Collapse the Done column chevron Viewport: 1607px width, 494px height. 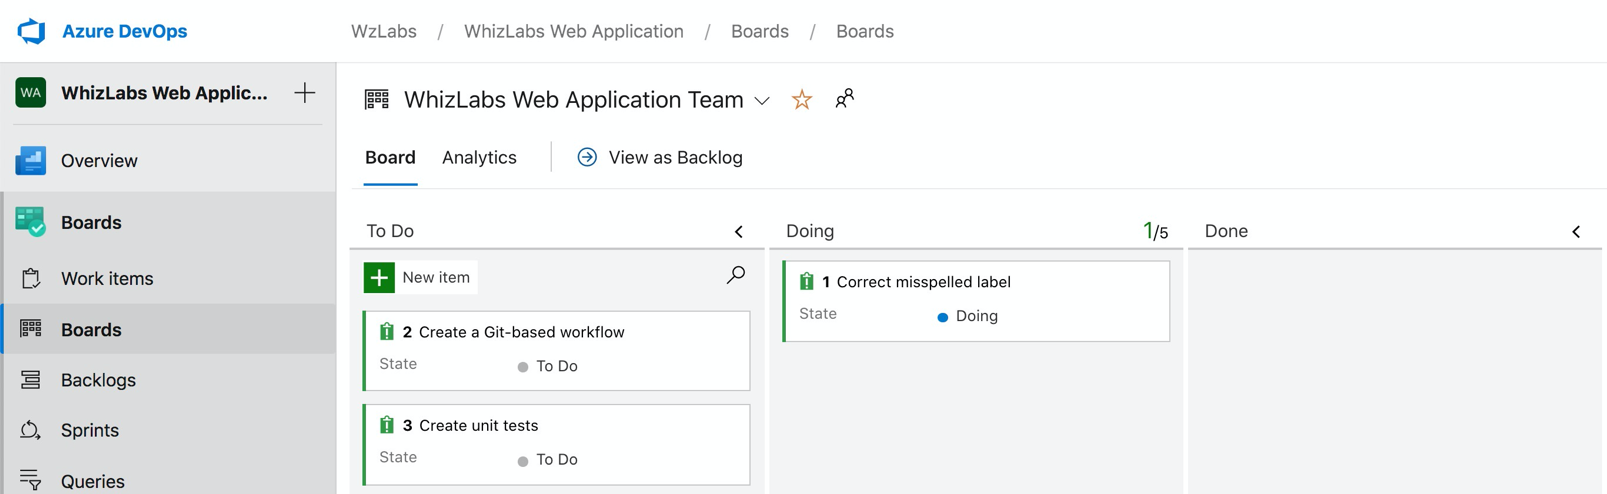(x=1576, y=232)
